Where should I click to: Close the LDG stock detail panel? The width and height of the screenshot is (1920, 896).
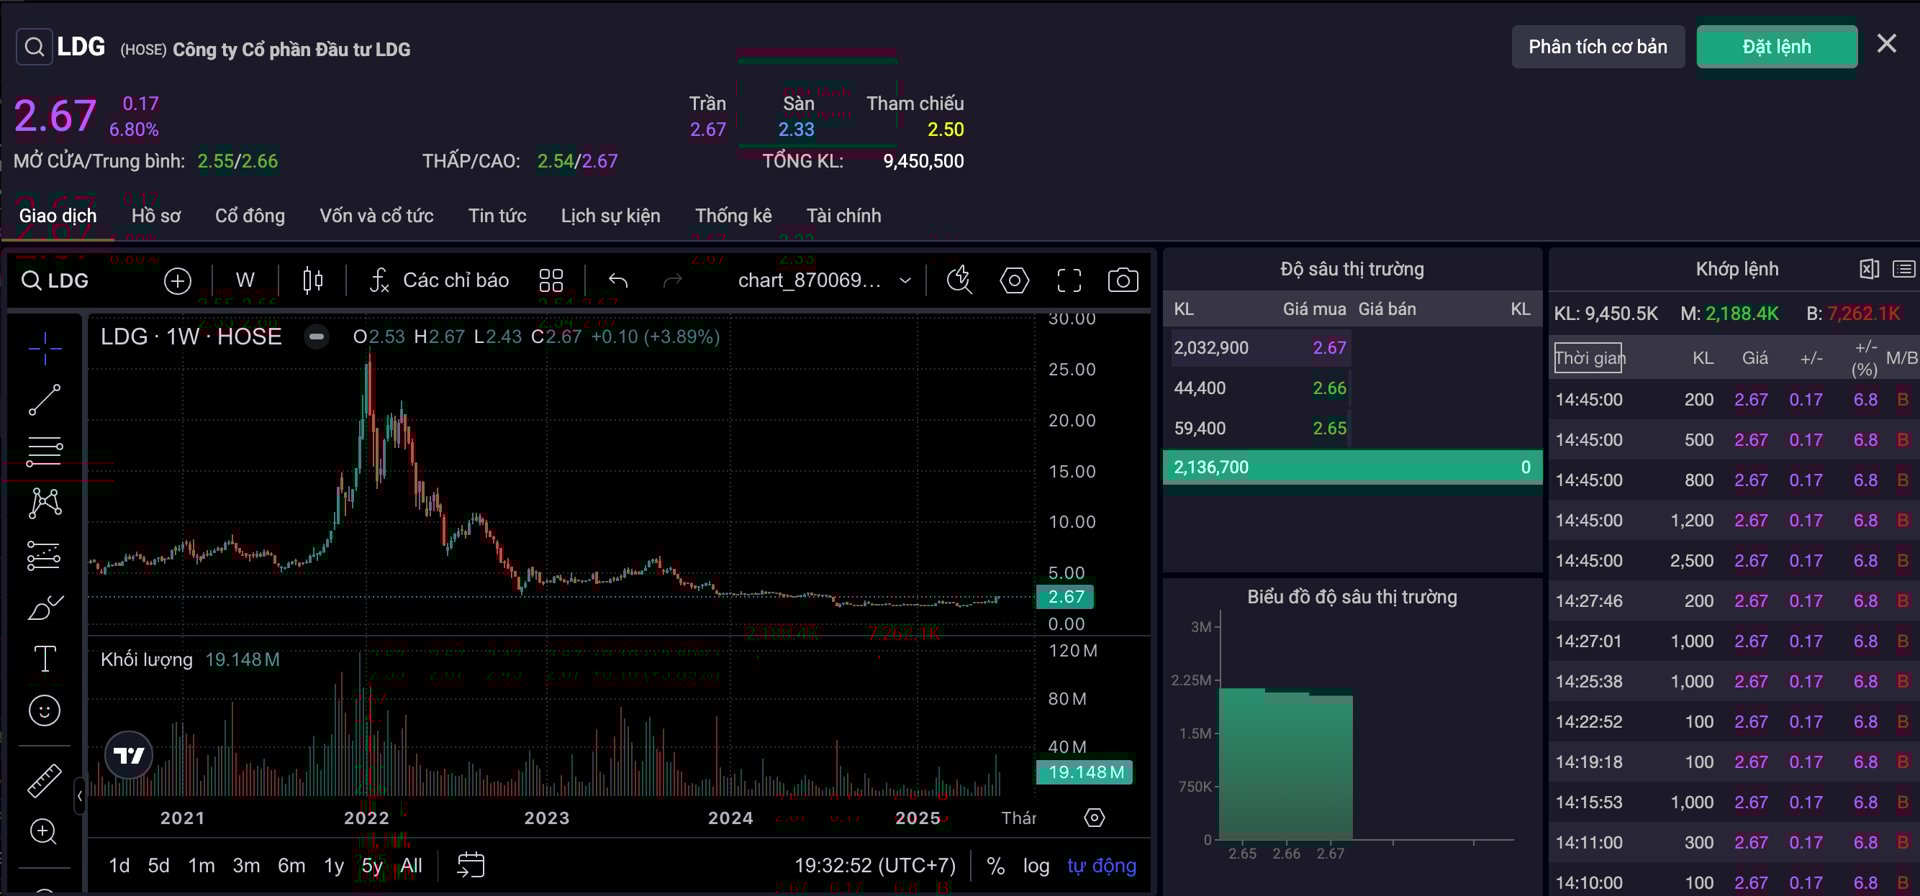click(x=1886, y=44)
